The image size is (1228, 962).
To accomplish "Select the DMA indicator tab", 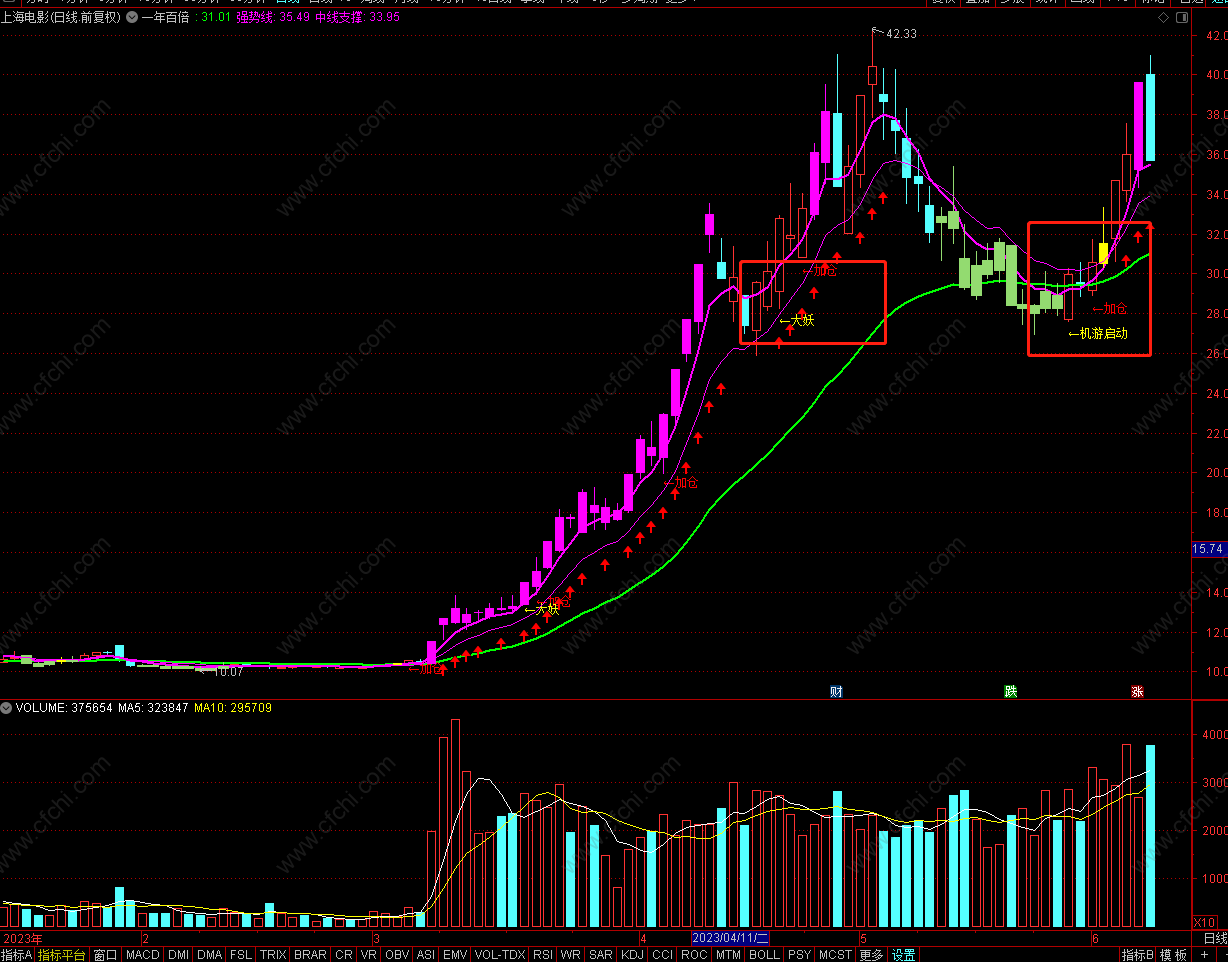I will pyautogui.click(x=209, y=955).
